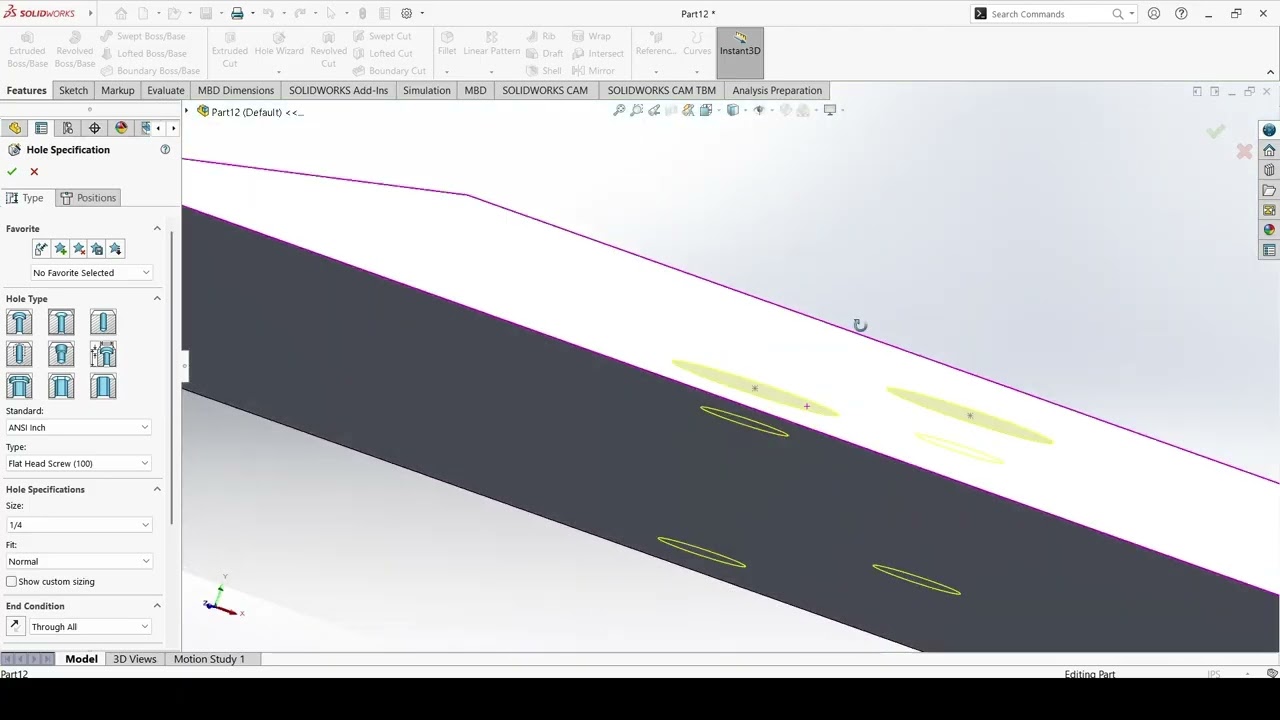Select the Straight Tap hole type
1280x720 pixels.
19,354
